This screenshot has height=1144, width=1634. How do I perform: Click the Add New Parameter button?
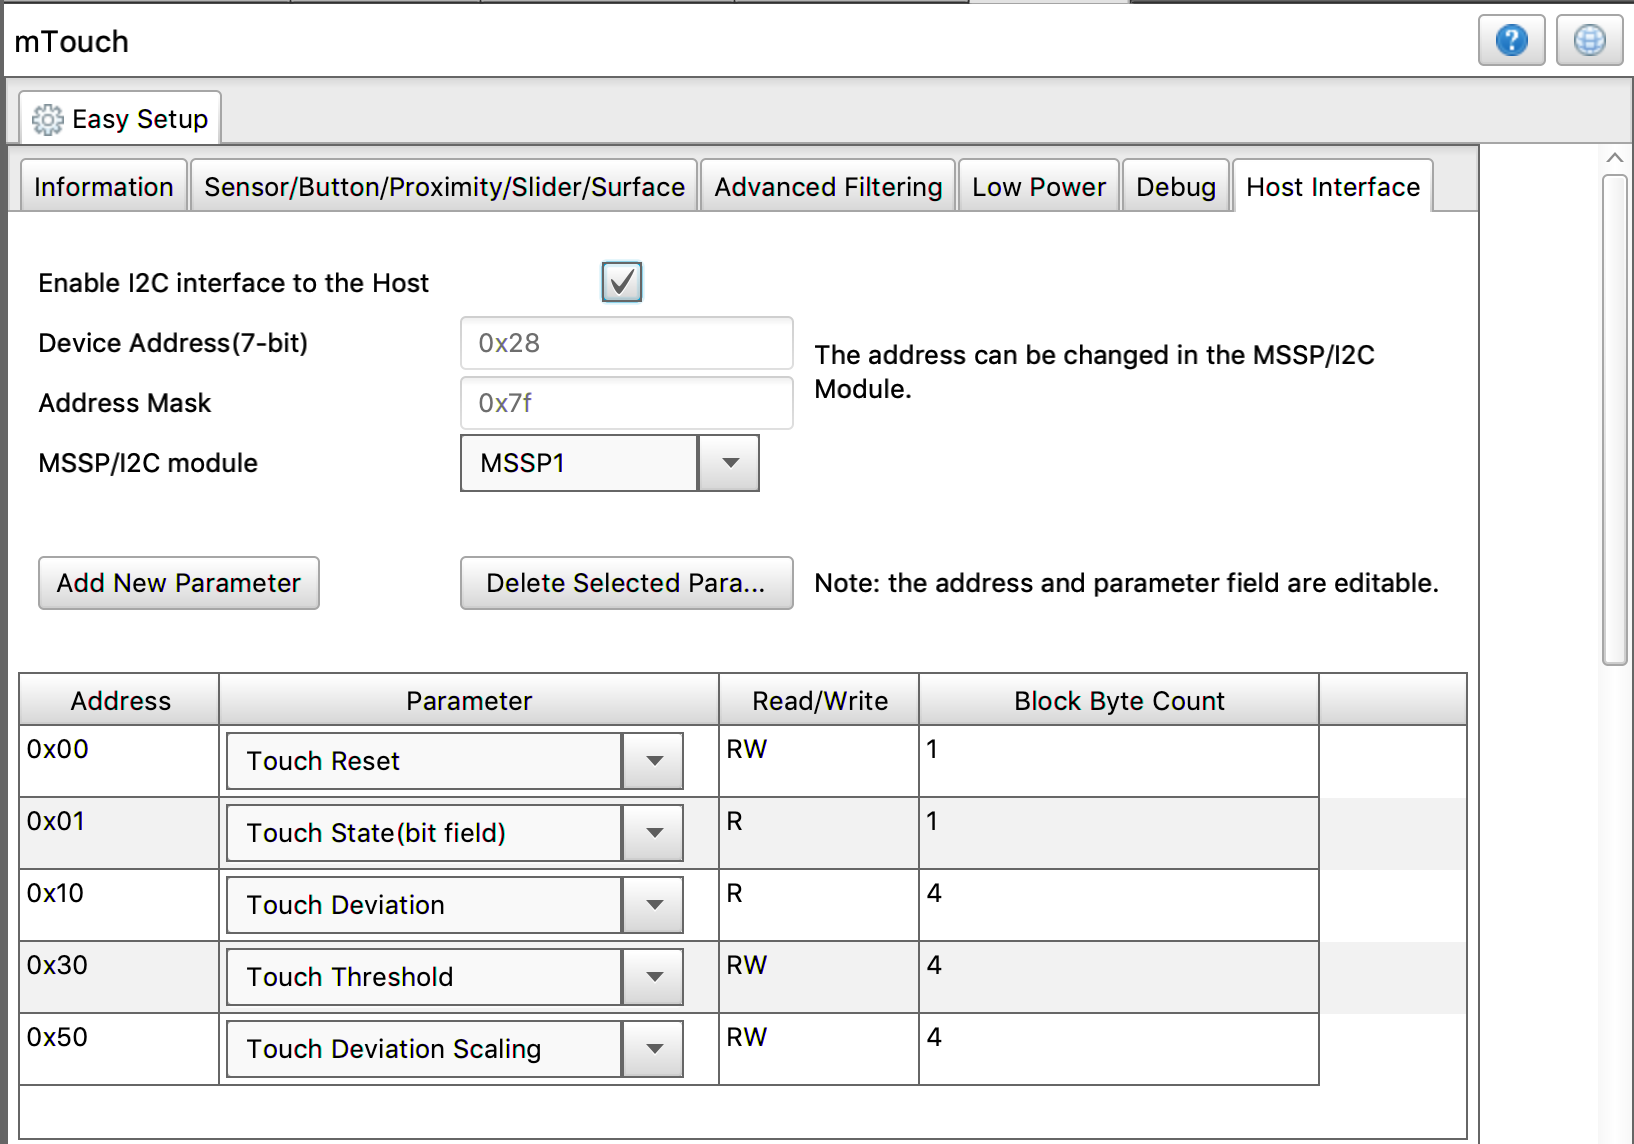178,583
